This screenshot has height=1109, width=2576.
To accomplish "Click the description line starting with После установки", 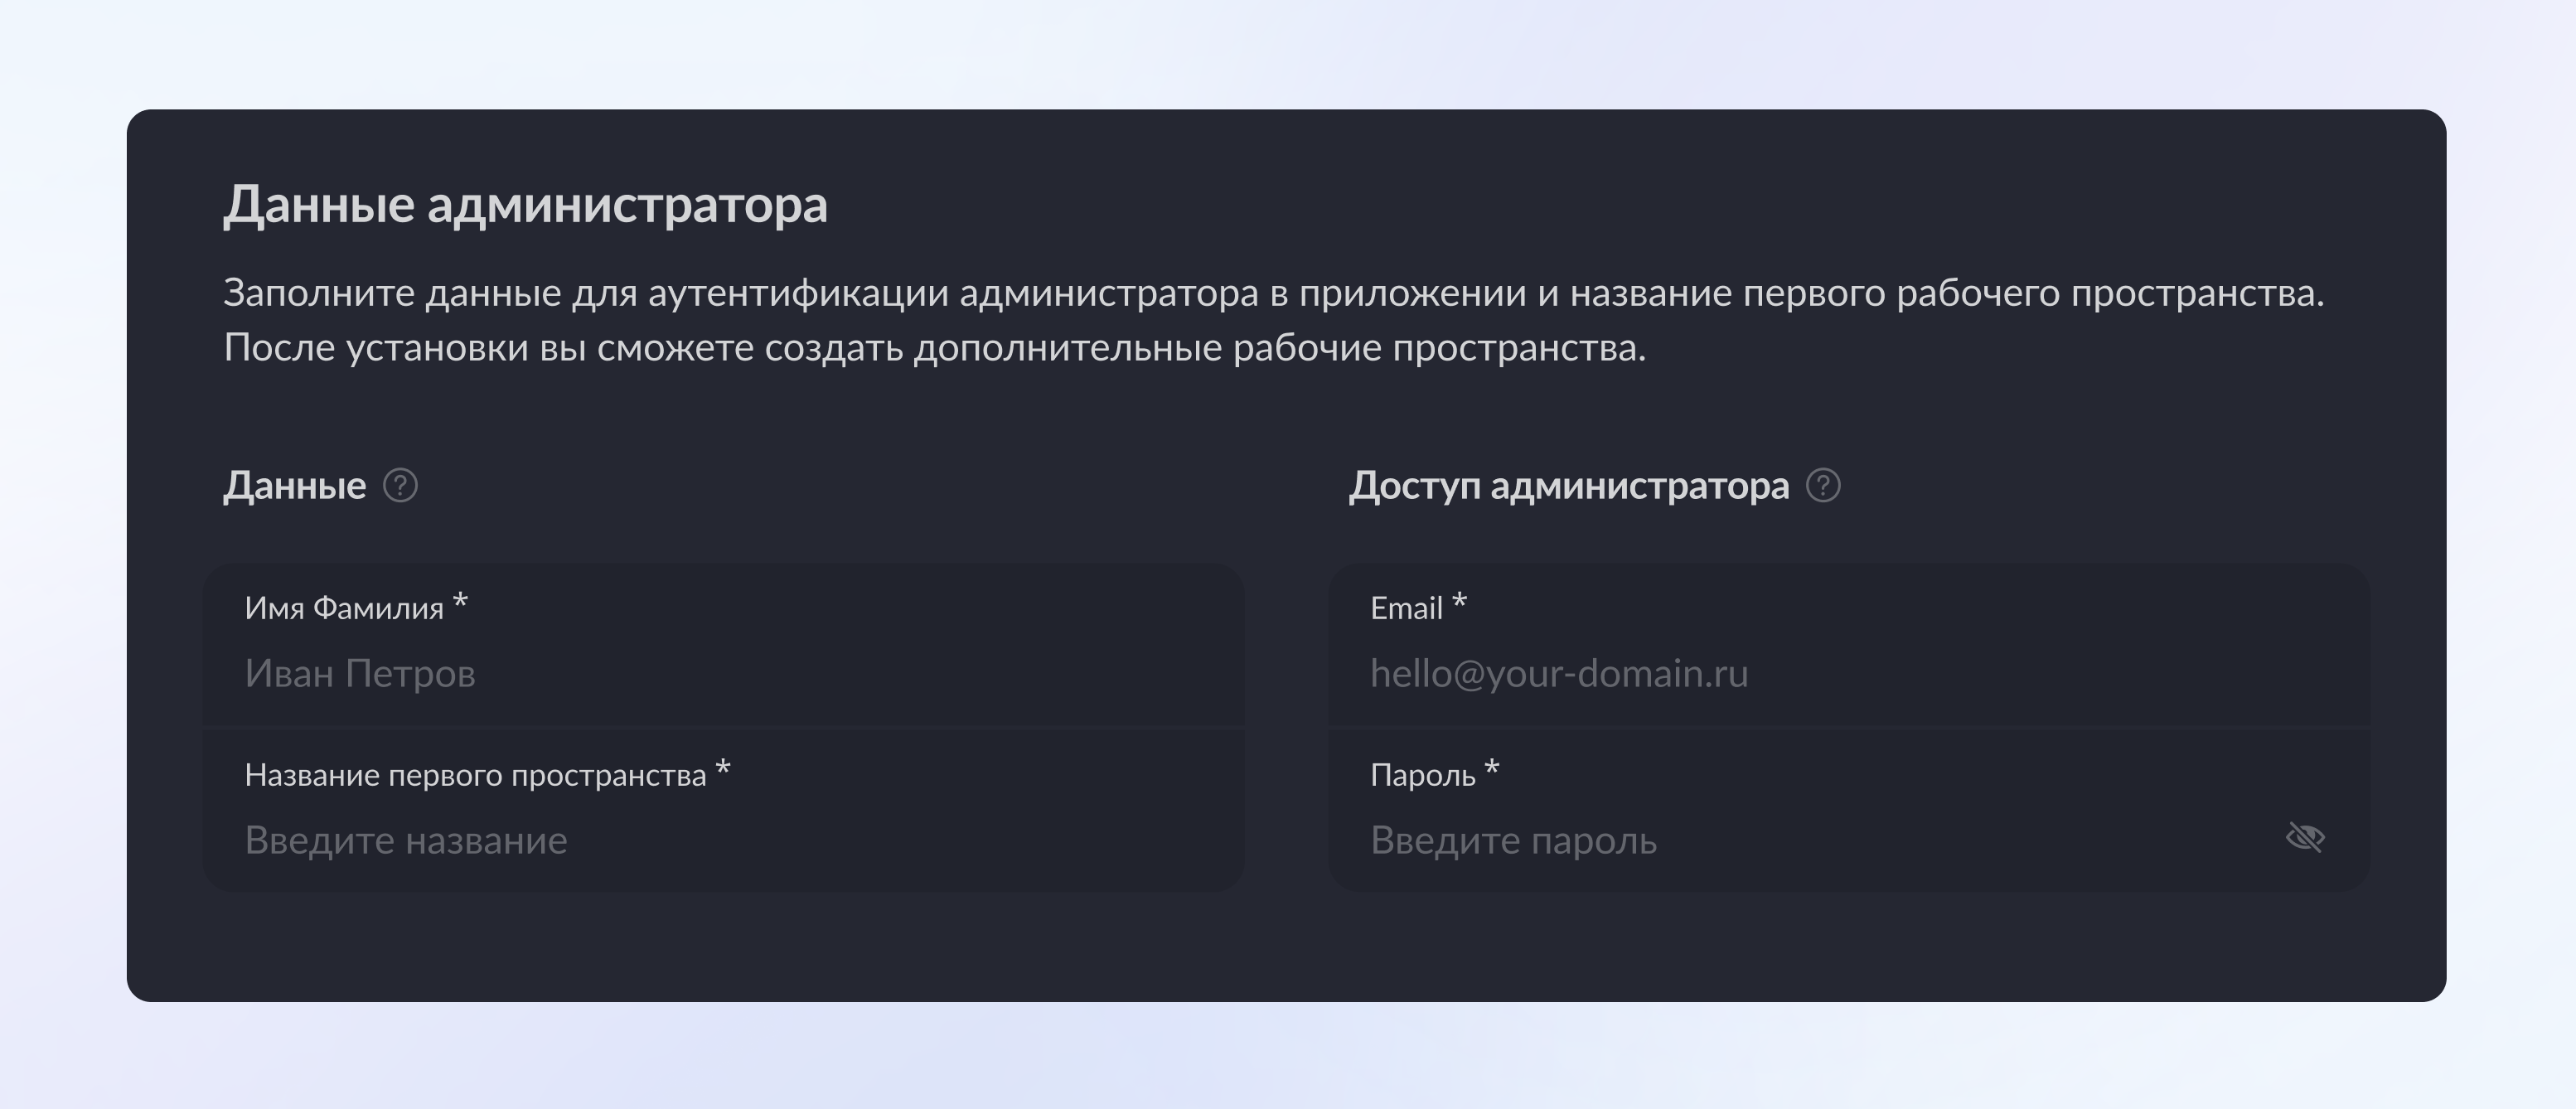I will click(934, 348).
